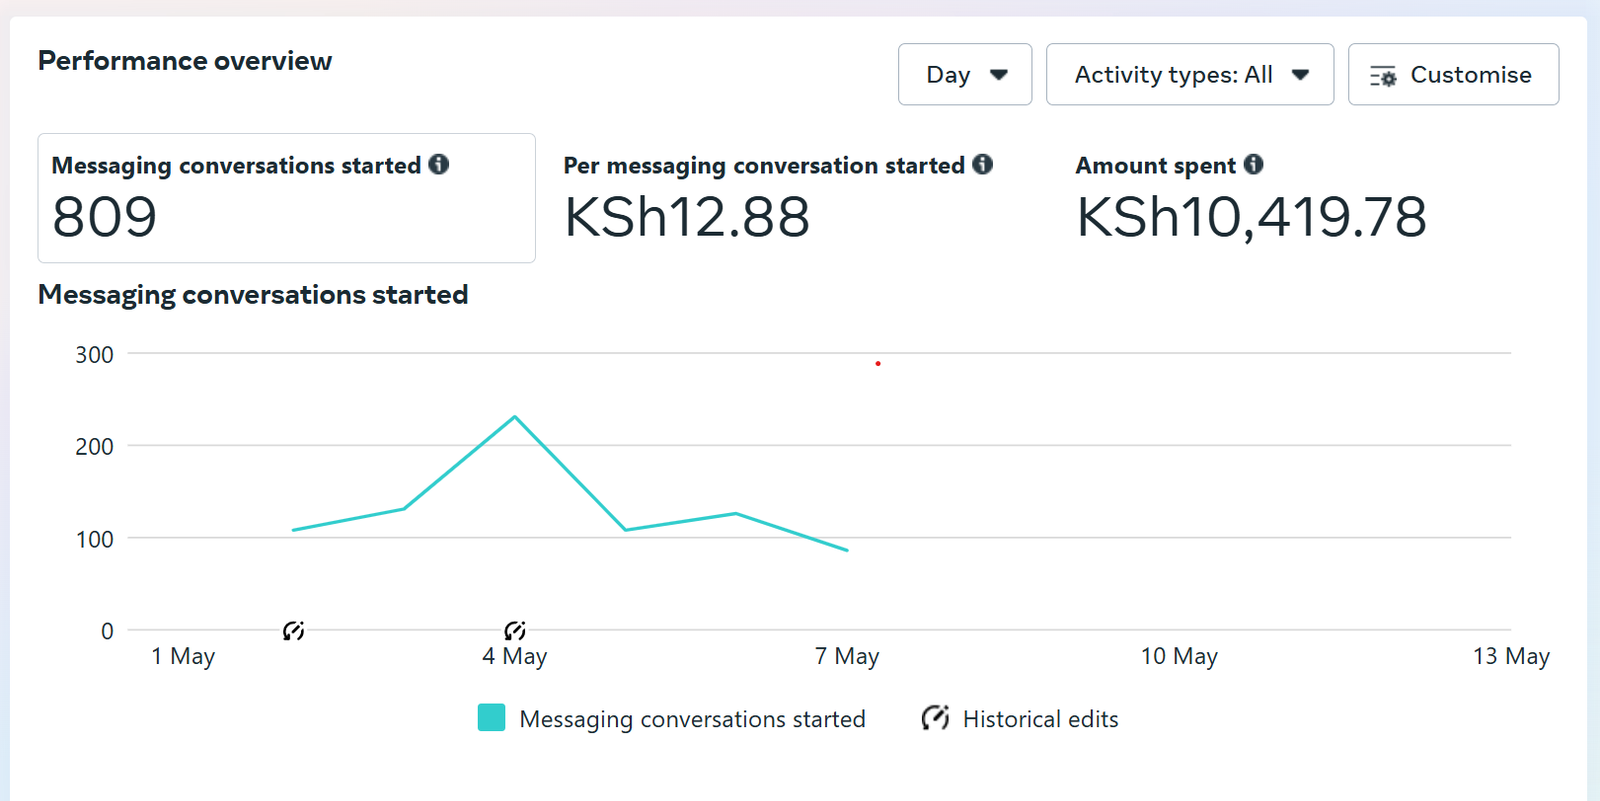The image size is (1600, 801).
Task: Open the historical edit marker before 4 May
Action: click(x=293, y=631)
